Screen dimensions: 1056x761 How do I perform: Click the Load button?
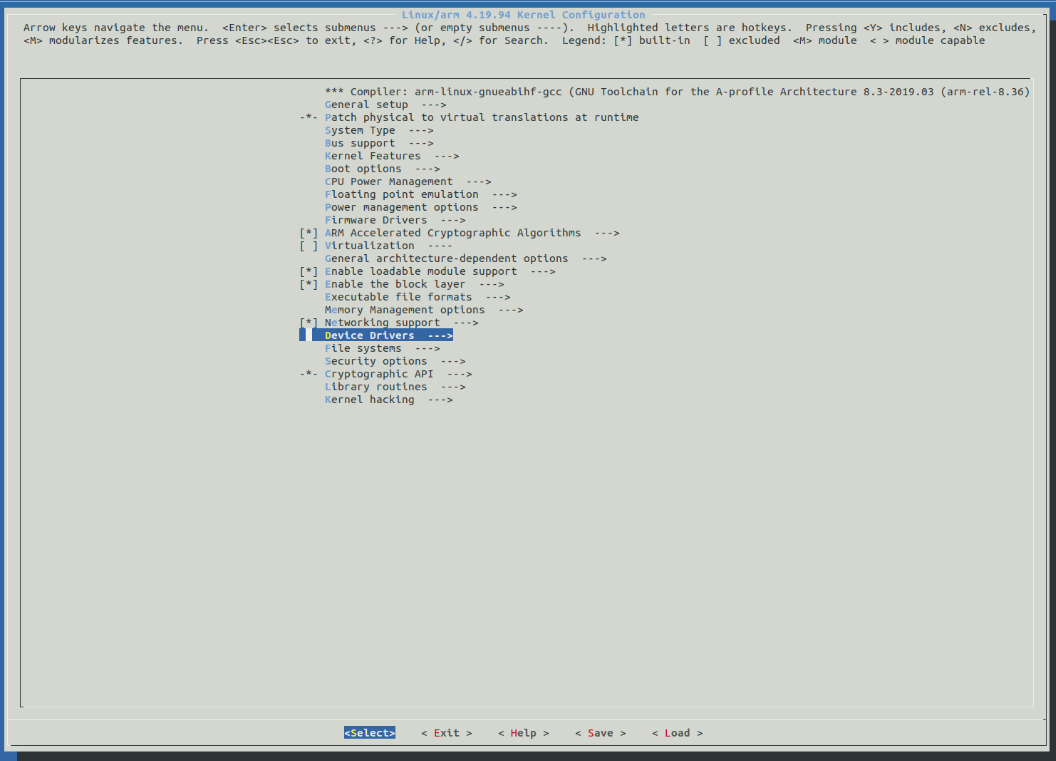[x=677, y=733]
